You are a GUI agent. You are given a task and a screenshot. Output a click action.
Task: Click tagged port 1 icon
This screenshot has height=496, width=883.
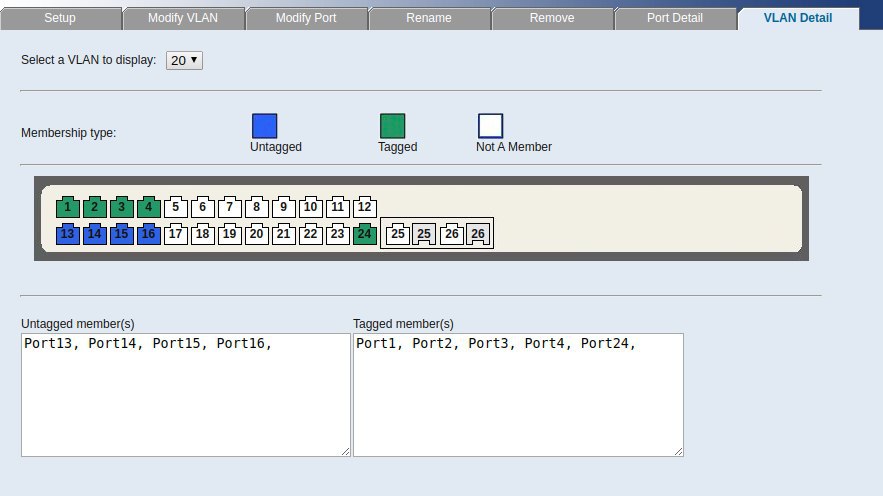tap(68, 207)
